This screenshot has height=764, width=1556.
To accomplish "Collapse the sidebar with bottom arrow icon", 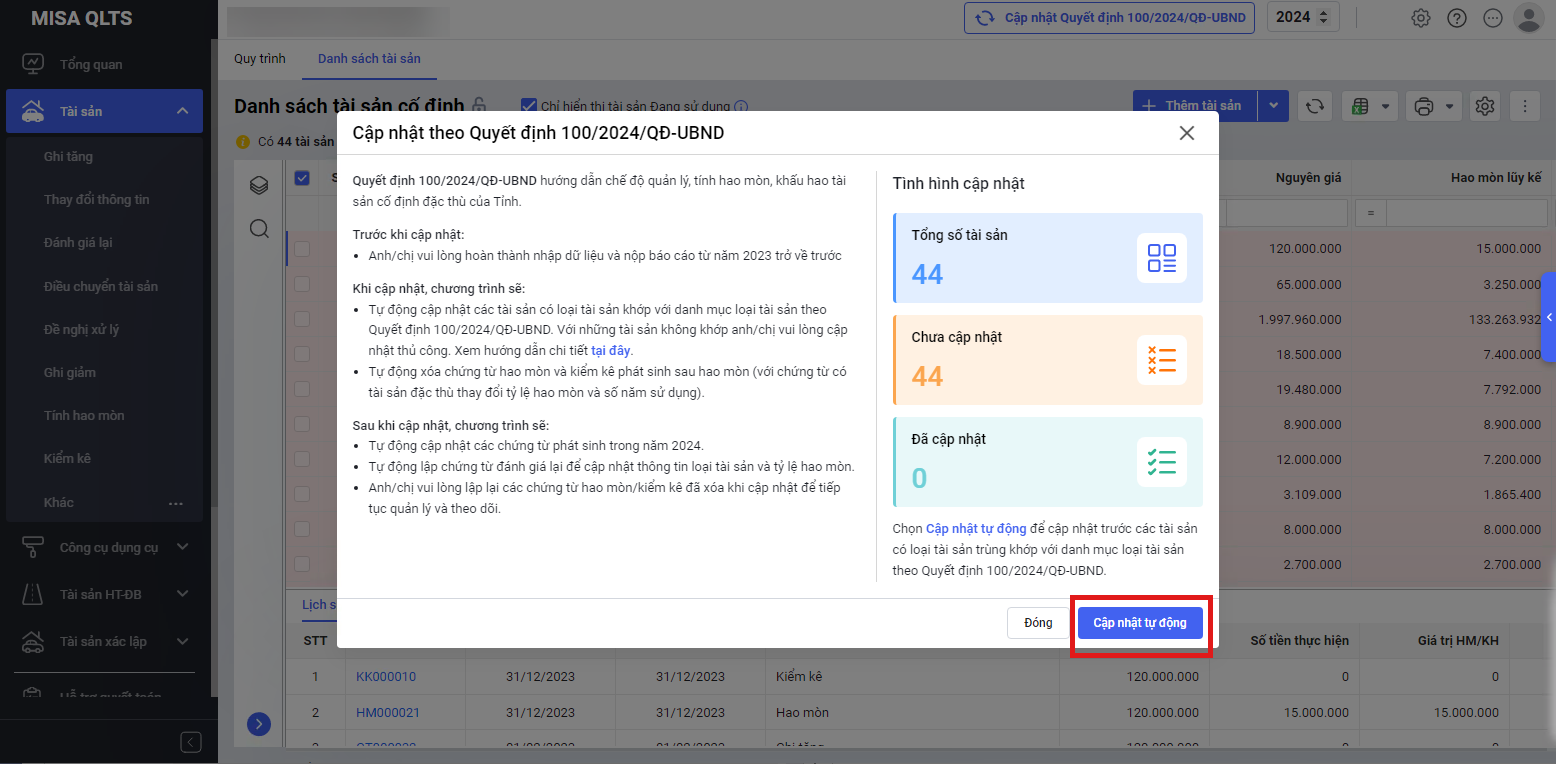I will (x=191, y=742).
